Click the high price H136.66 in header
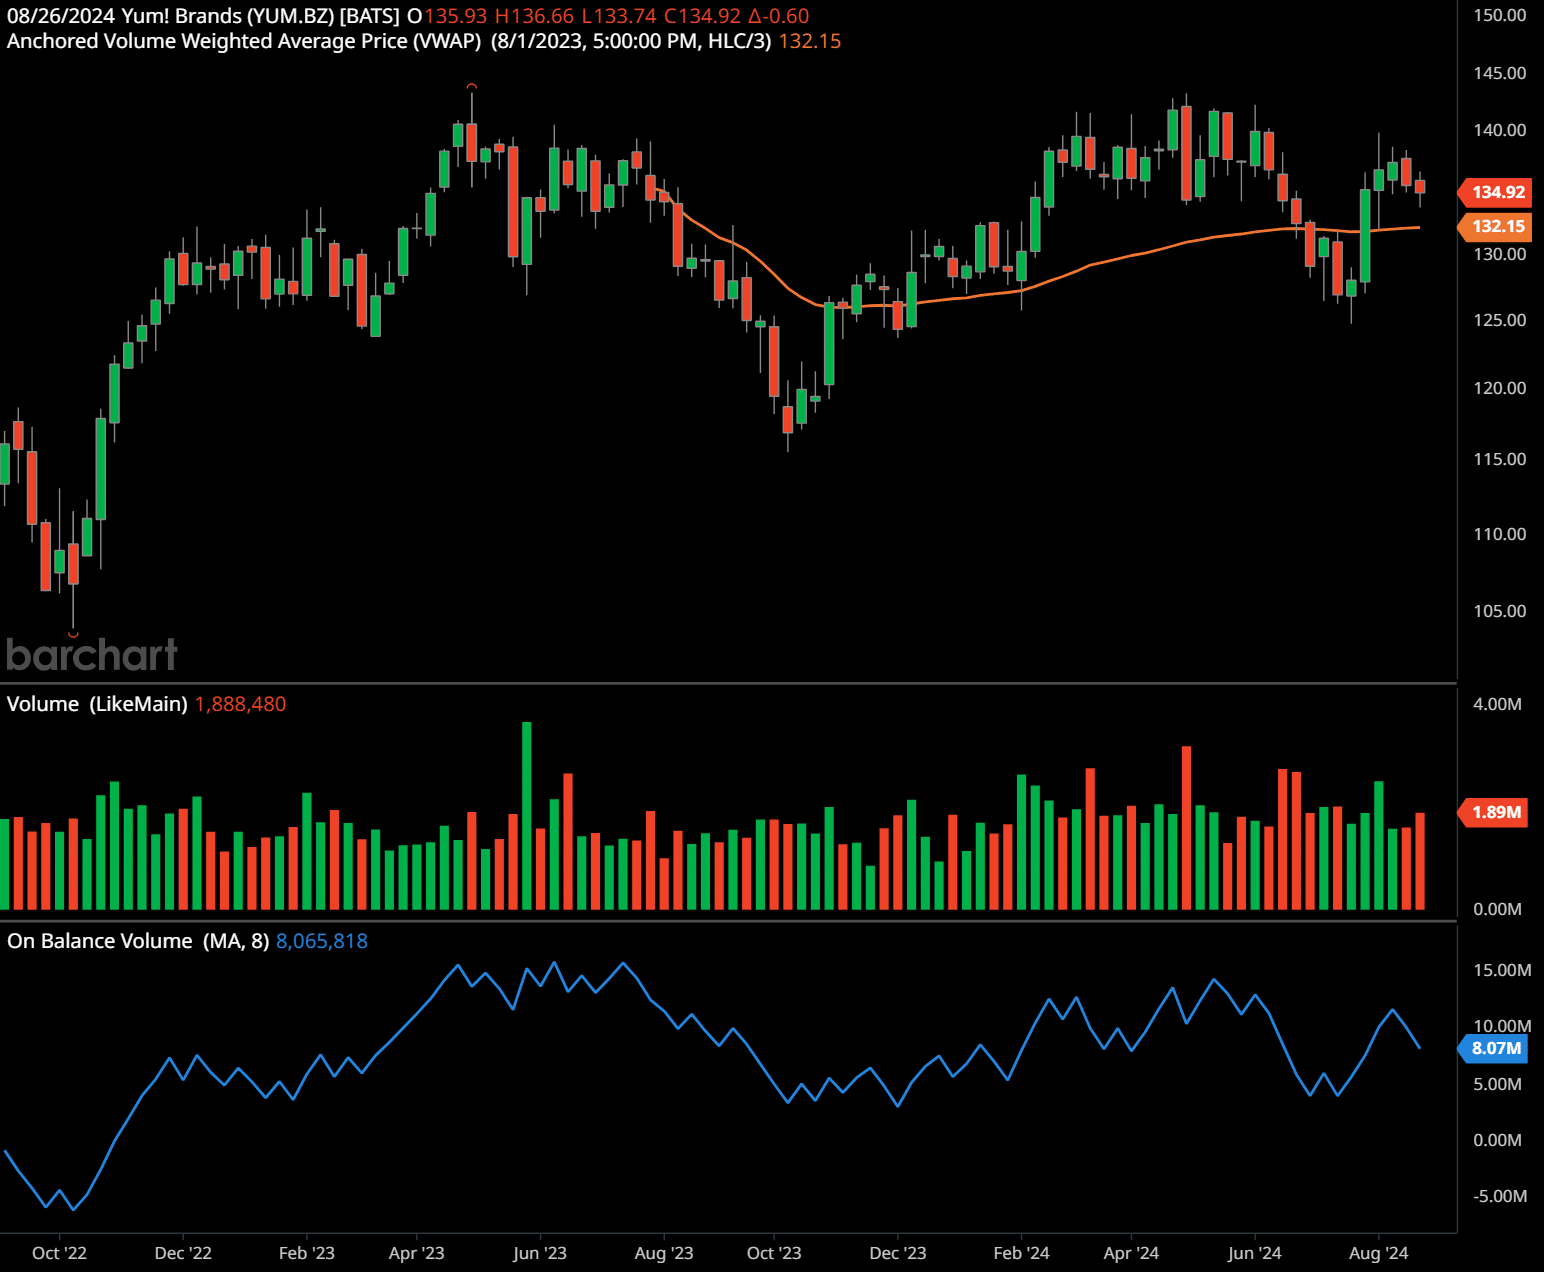1544x1272 pixels. coord(534,16)
